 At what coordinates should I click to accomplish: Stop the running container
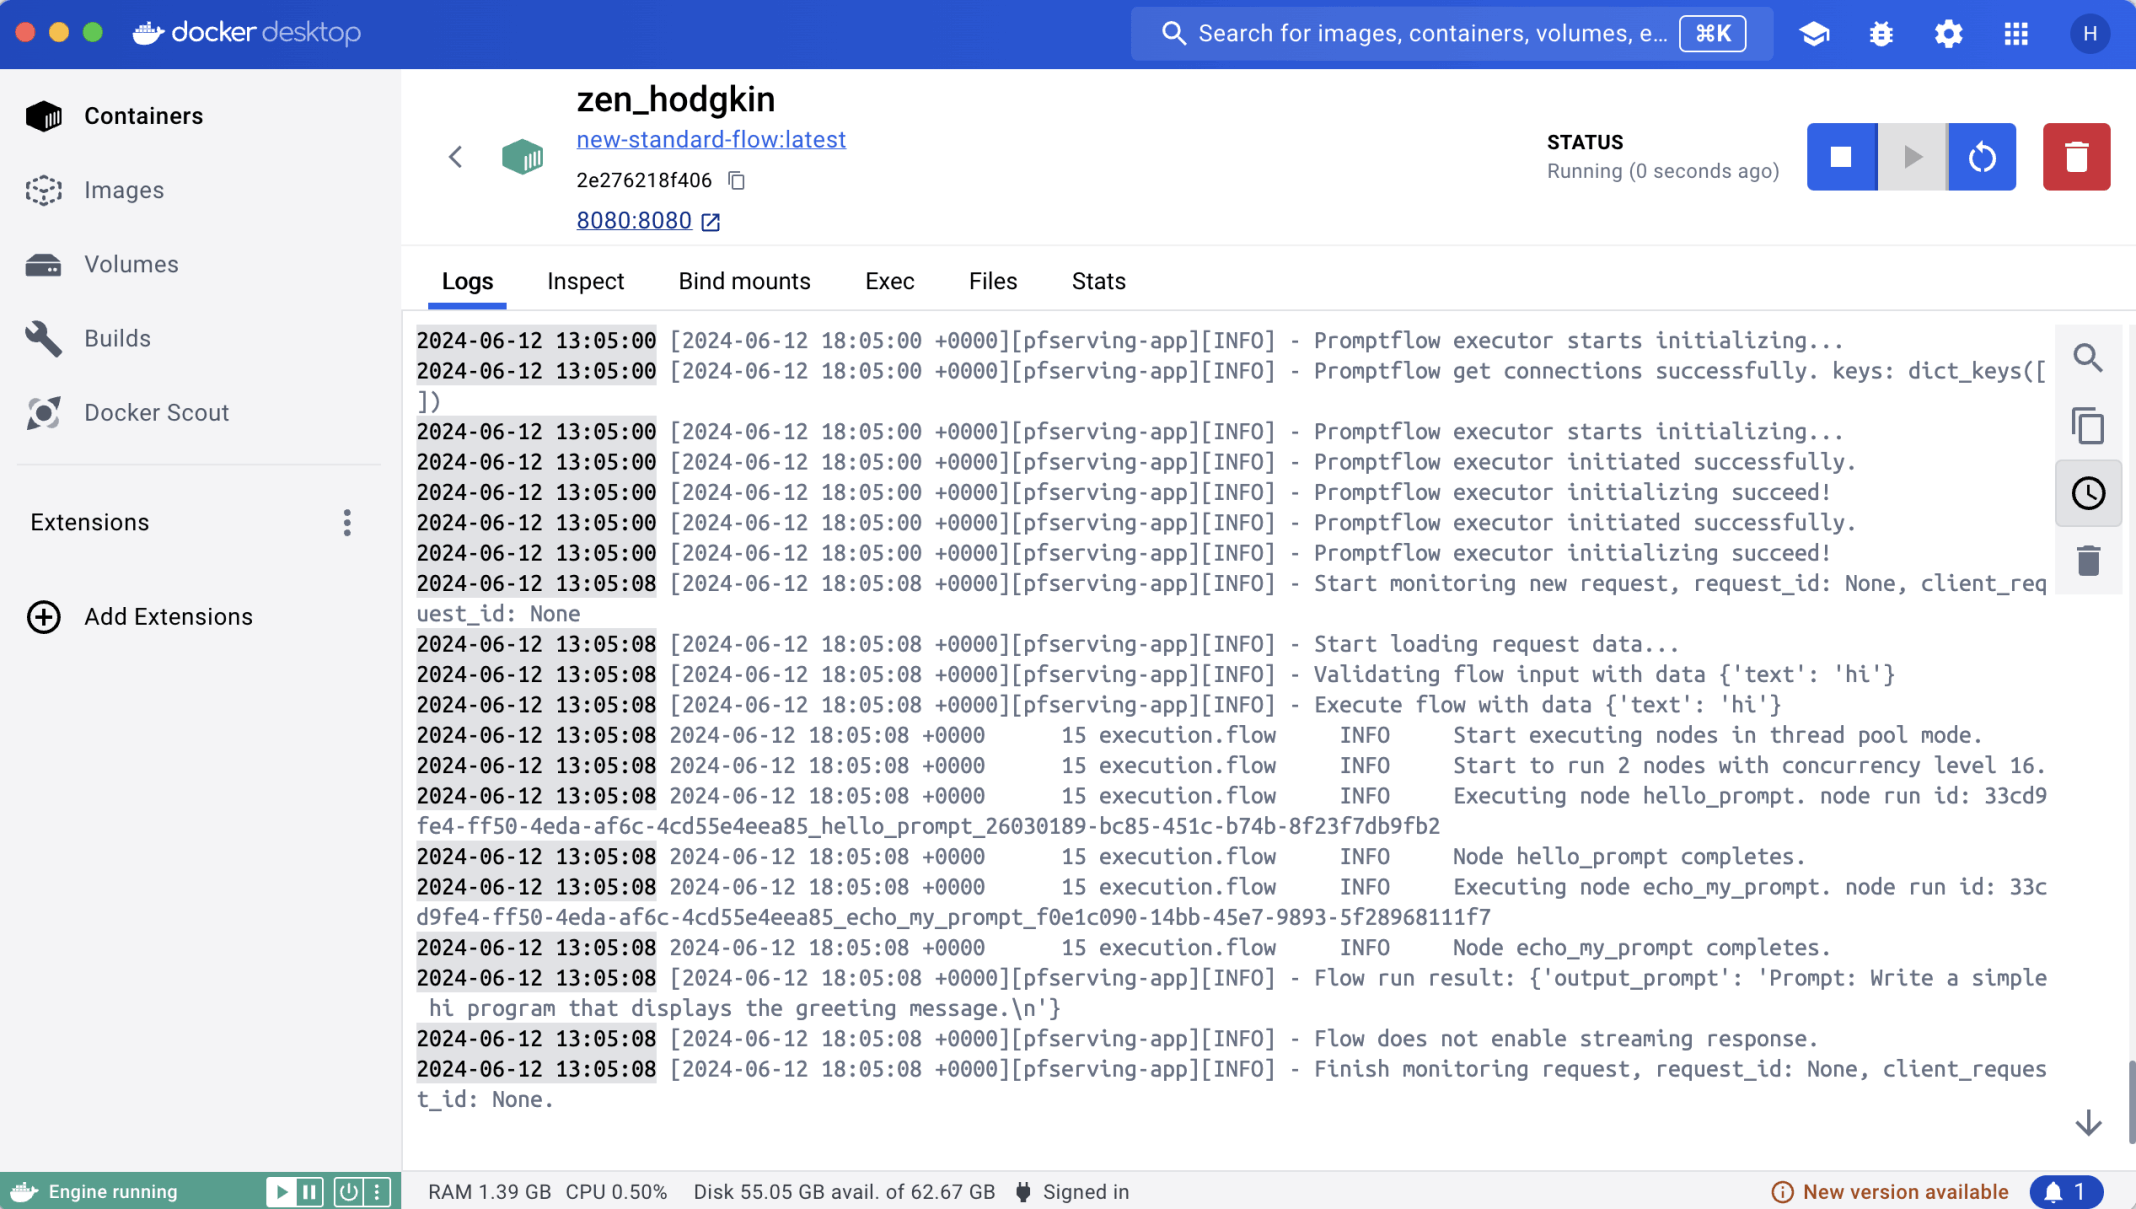[x=1841, y=157]
